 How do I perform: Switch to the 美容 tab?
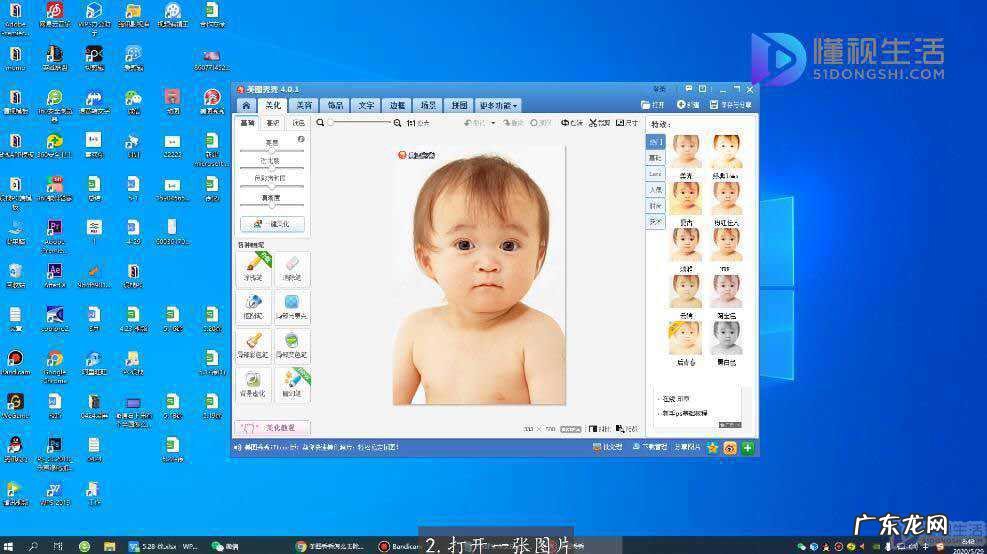304,105
